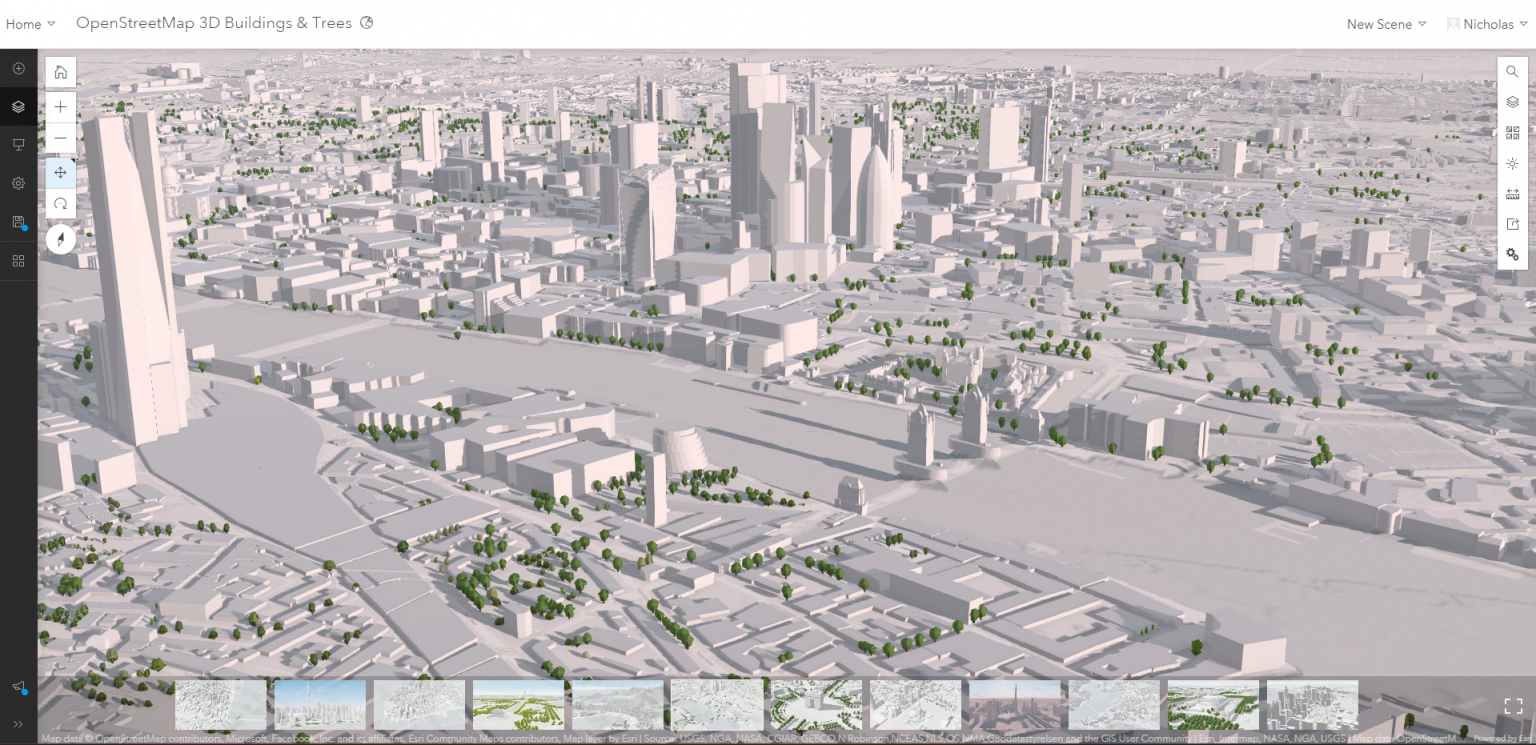Zoom out with the minus button
1536x745 pixels.
pos(61,138)
